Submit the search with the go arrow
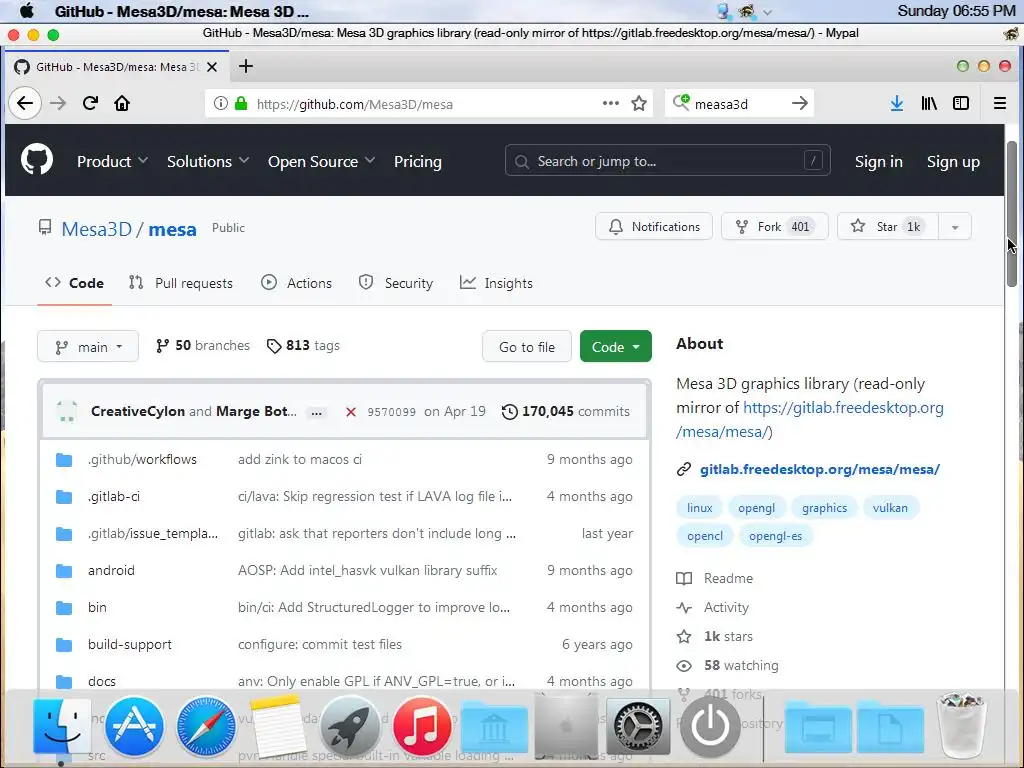The image size is (1024, 768). [x=799, y=103]
